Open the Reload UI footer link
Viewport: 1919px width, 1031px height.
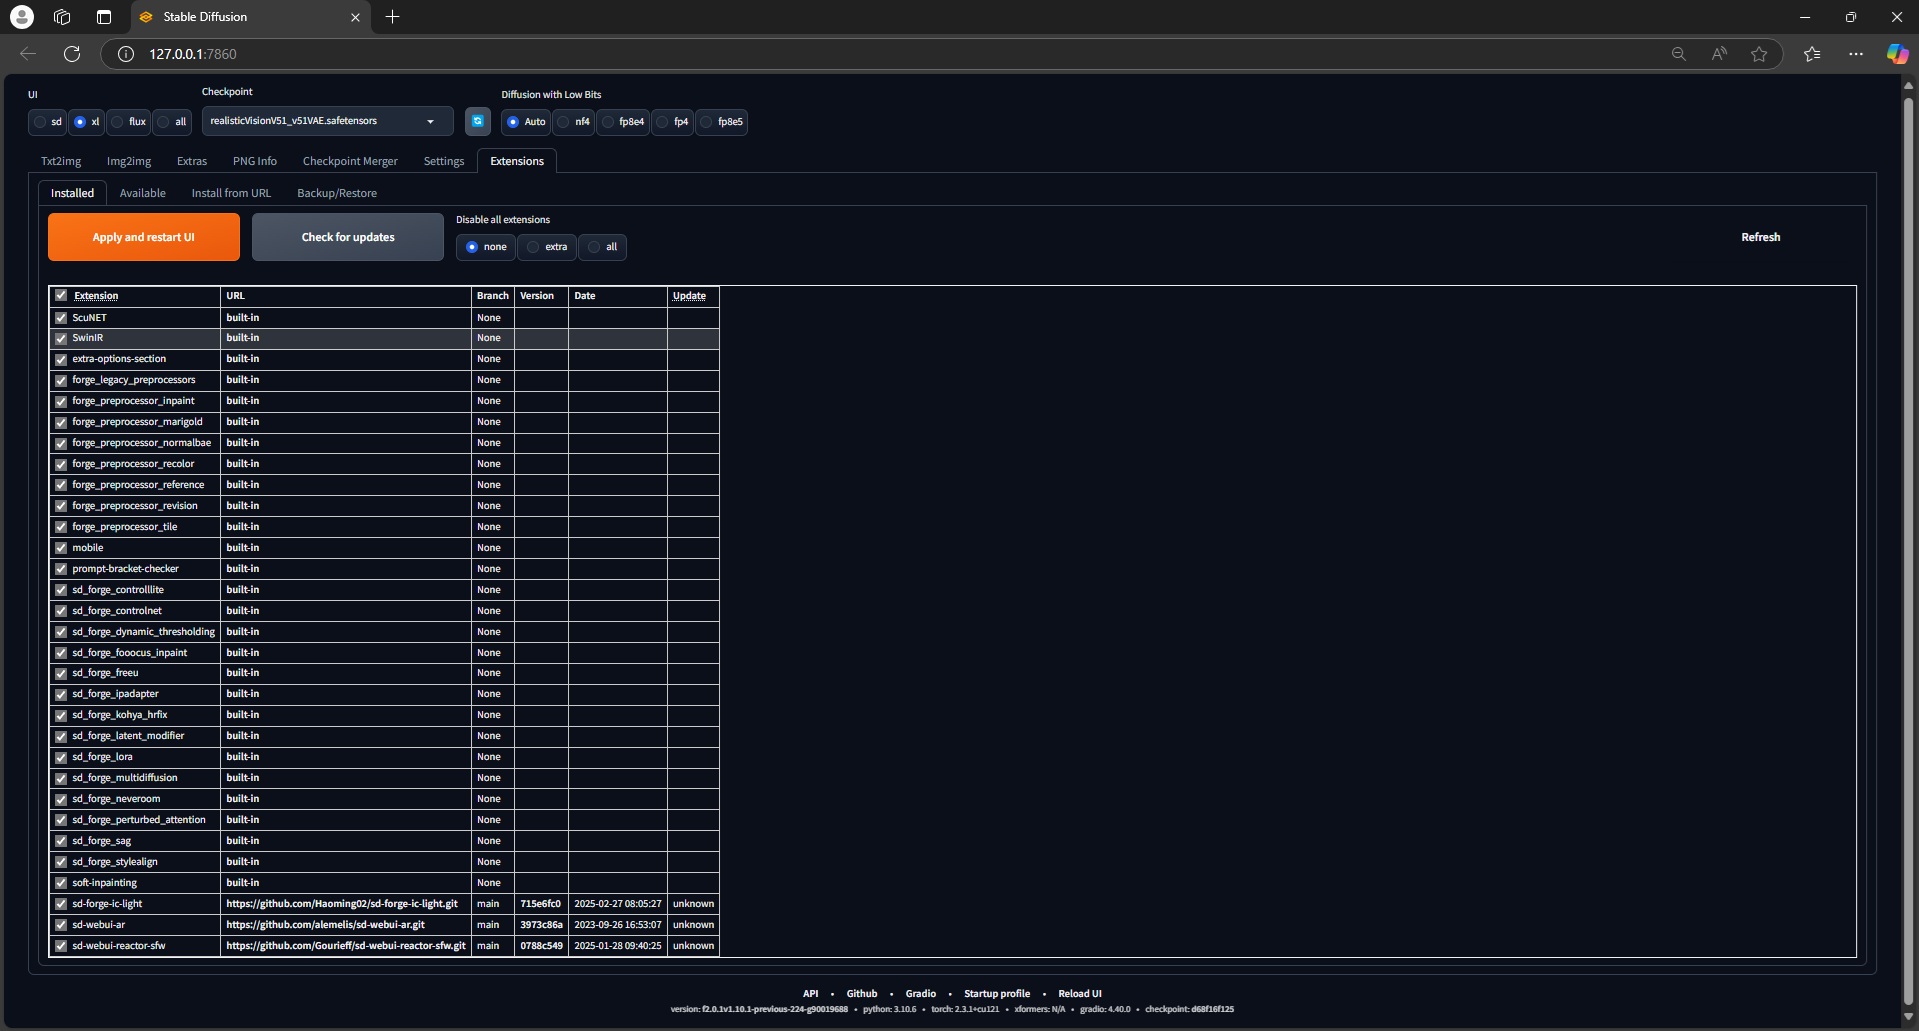pyautogui.click(x=1079, y=994)
